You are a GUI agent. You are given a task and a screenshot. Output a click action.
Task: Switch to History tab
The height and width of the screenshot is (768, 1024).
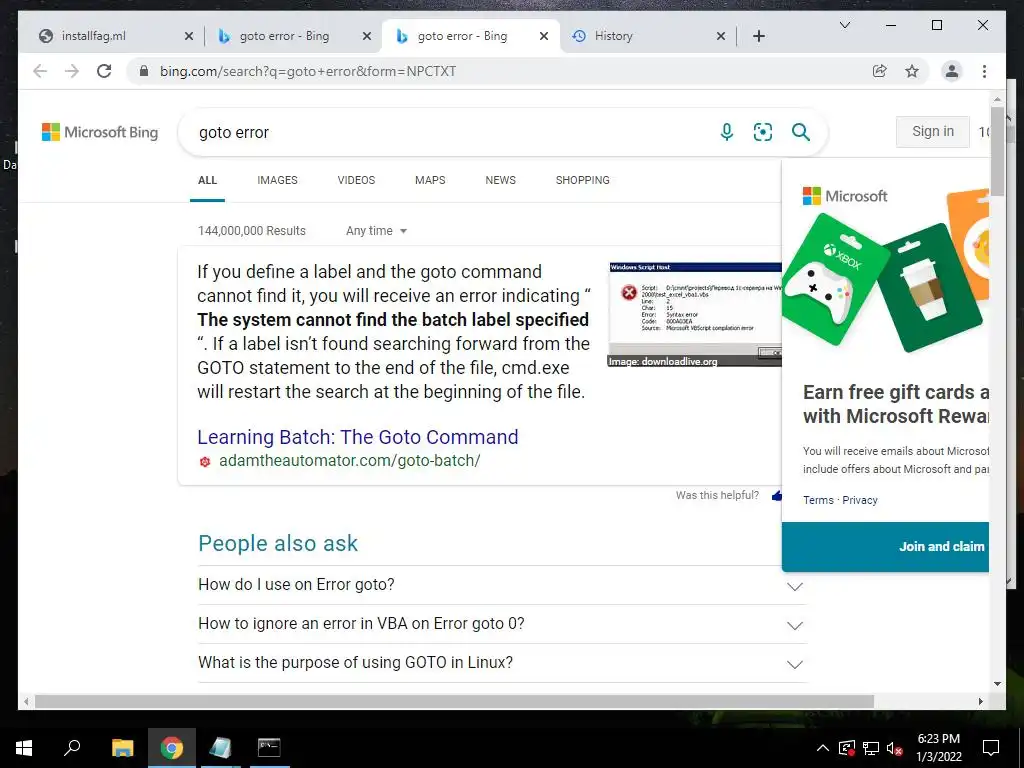pyautogui.click(x=648, y=36)
